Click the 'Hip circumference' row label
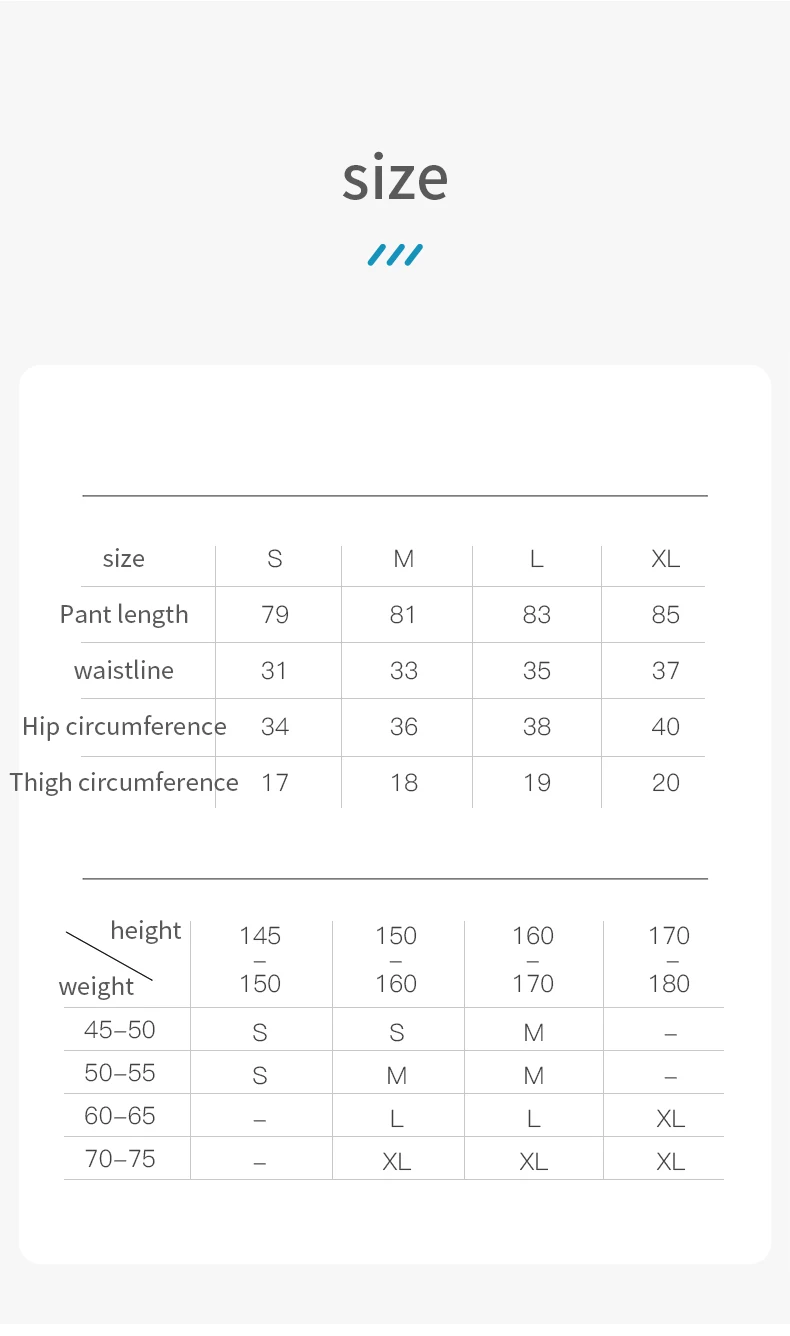 [x=124, y=727]
